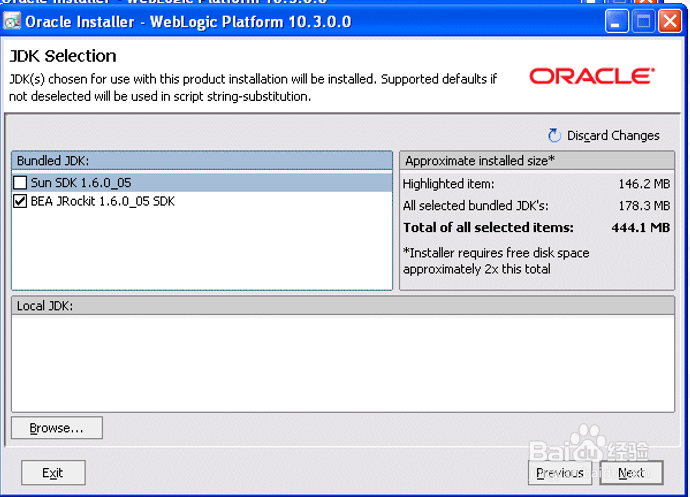
Task: Click the Approximate installed size* header
Action: pyautogui.click(x=536, y=161)
